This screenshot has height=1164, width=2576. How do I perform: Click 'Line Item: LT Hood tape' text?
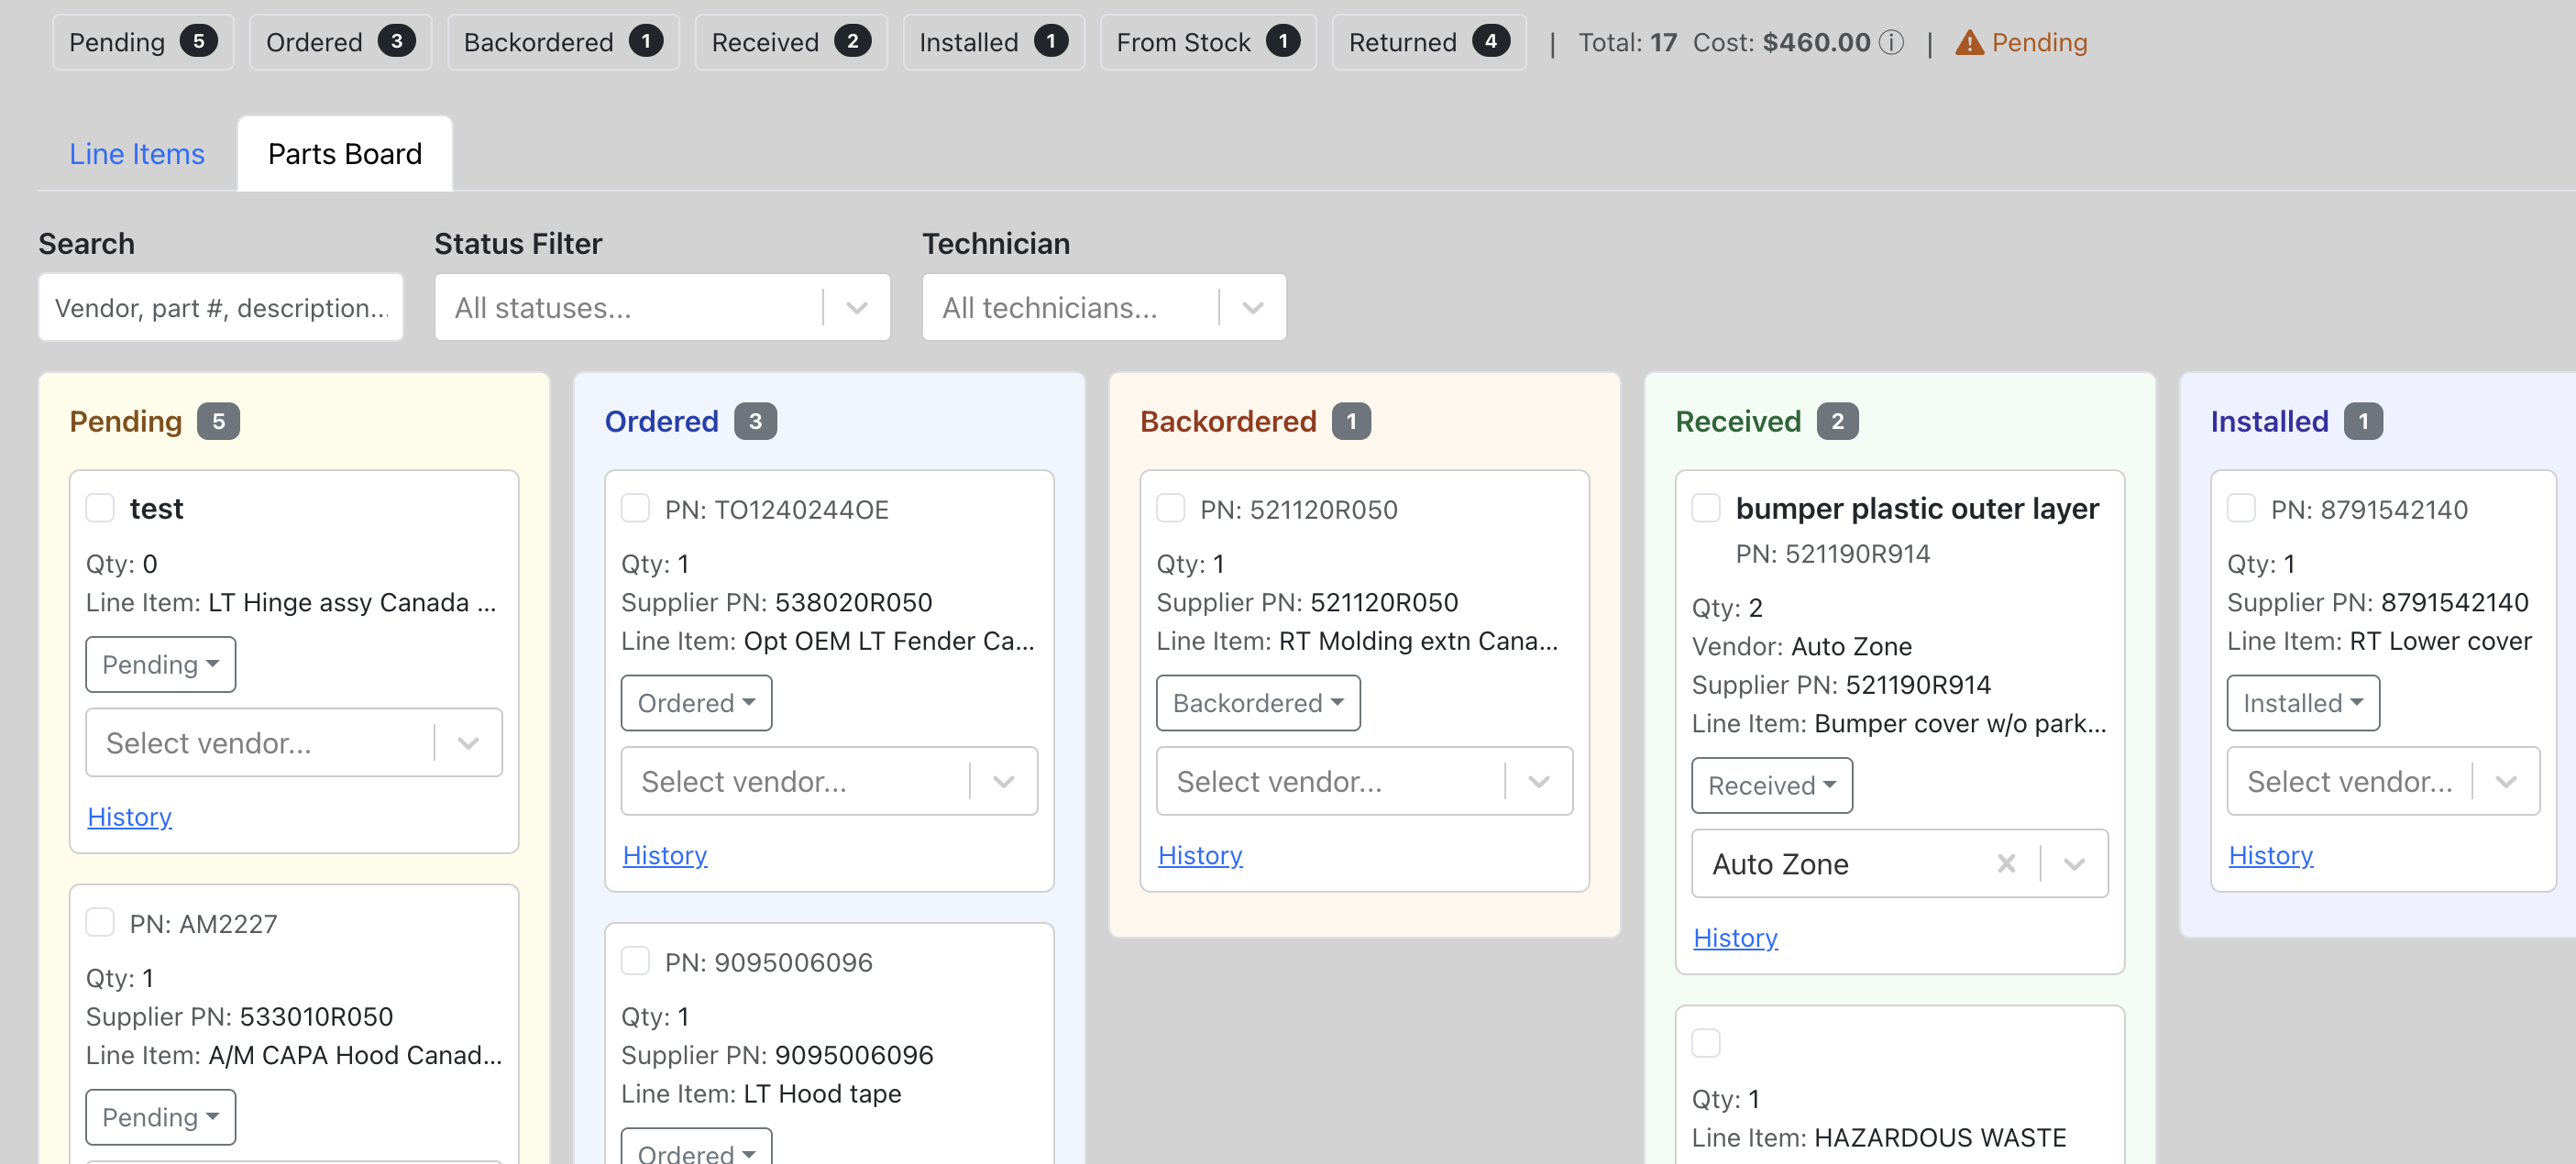pyautogui.click(x=761, y=1093)
